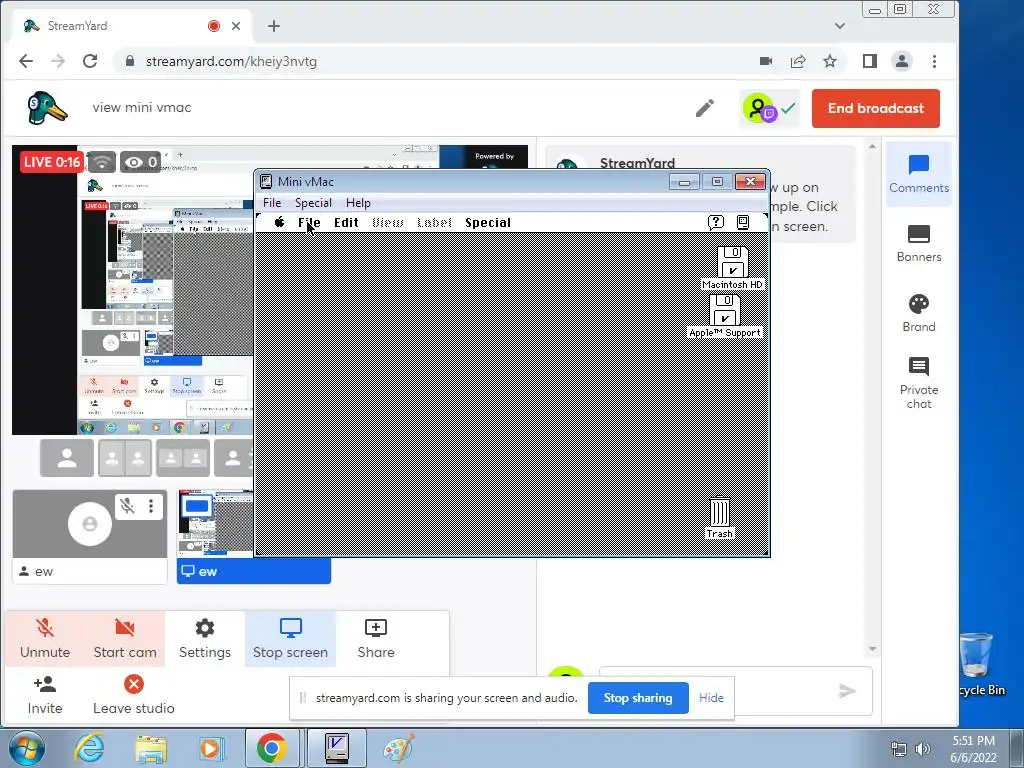The height and width of the screenshot is (768, 1024).
Task: Click the destination avatar with Twitch badge
Action: 760,108
